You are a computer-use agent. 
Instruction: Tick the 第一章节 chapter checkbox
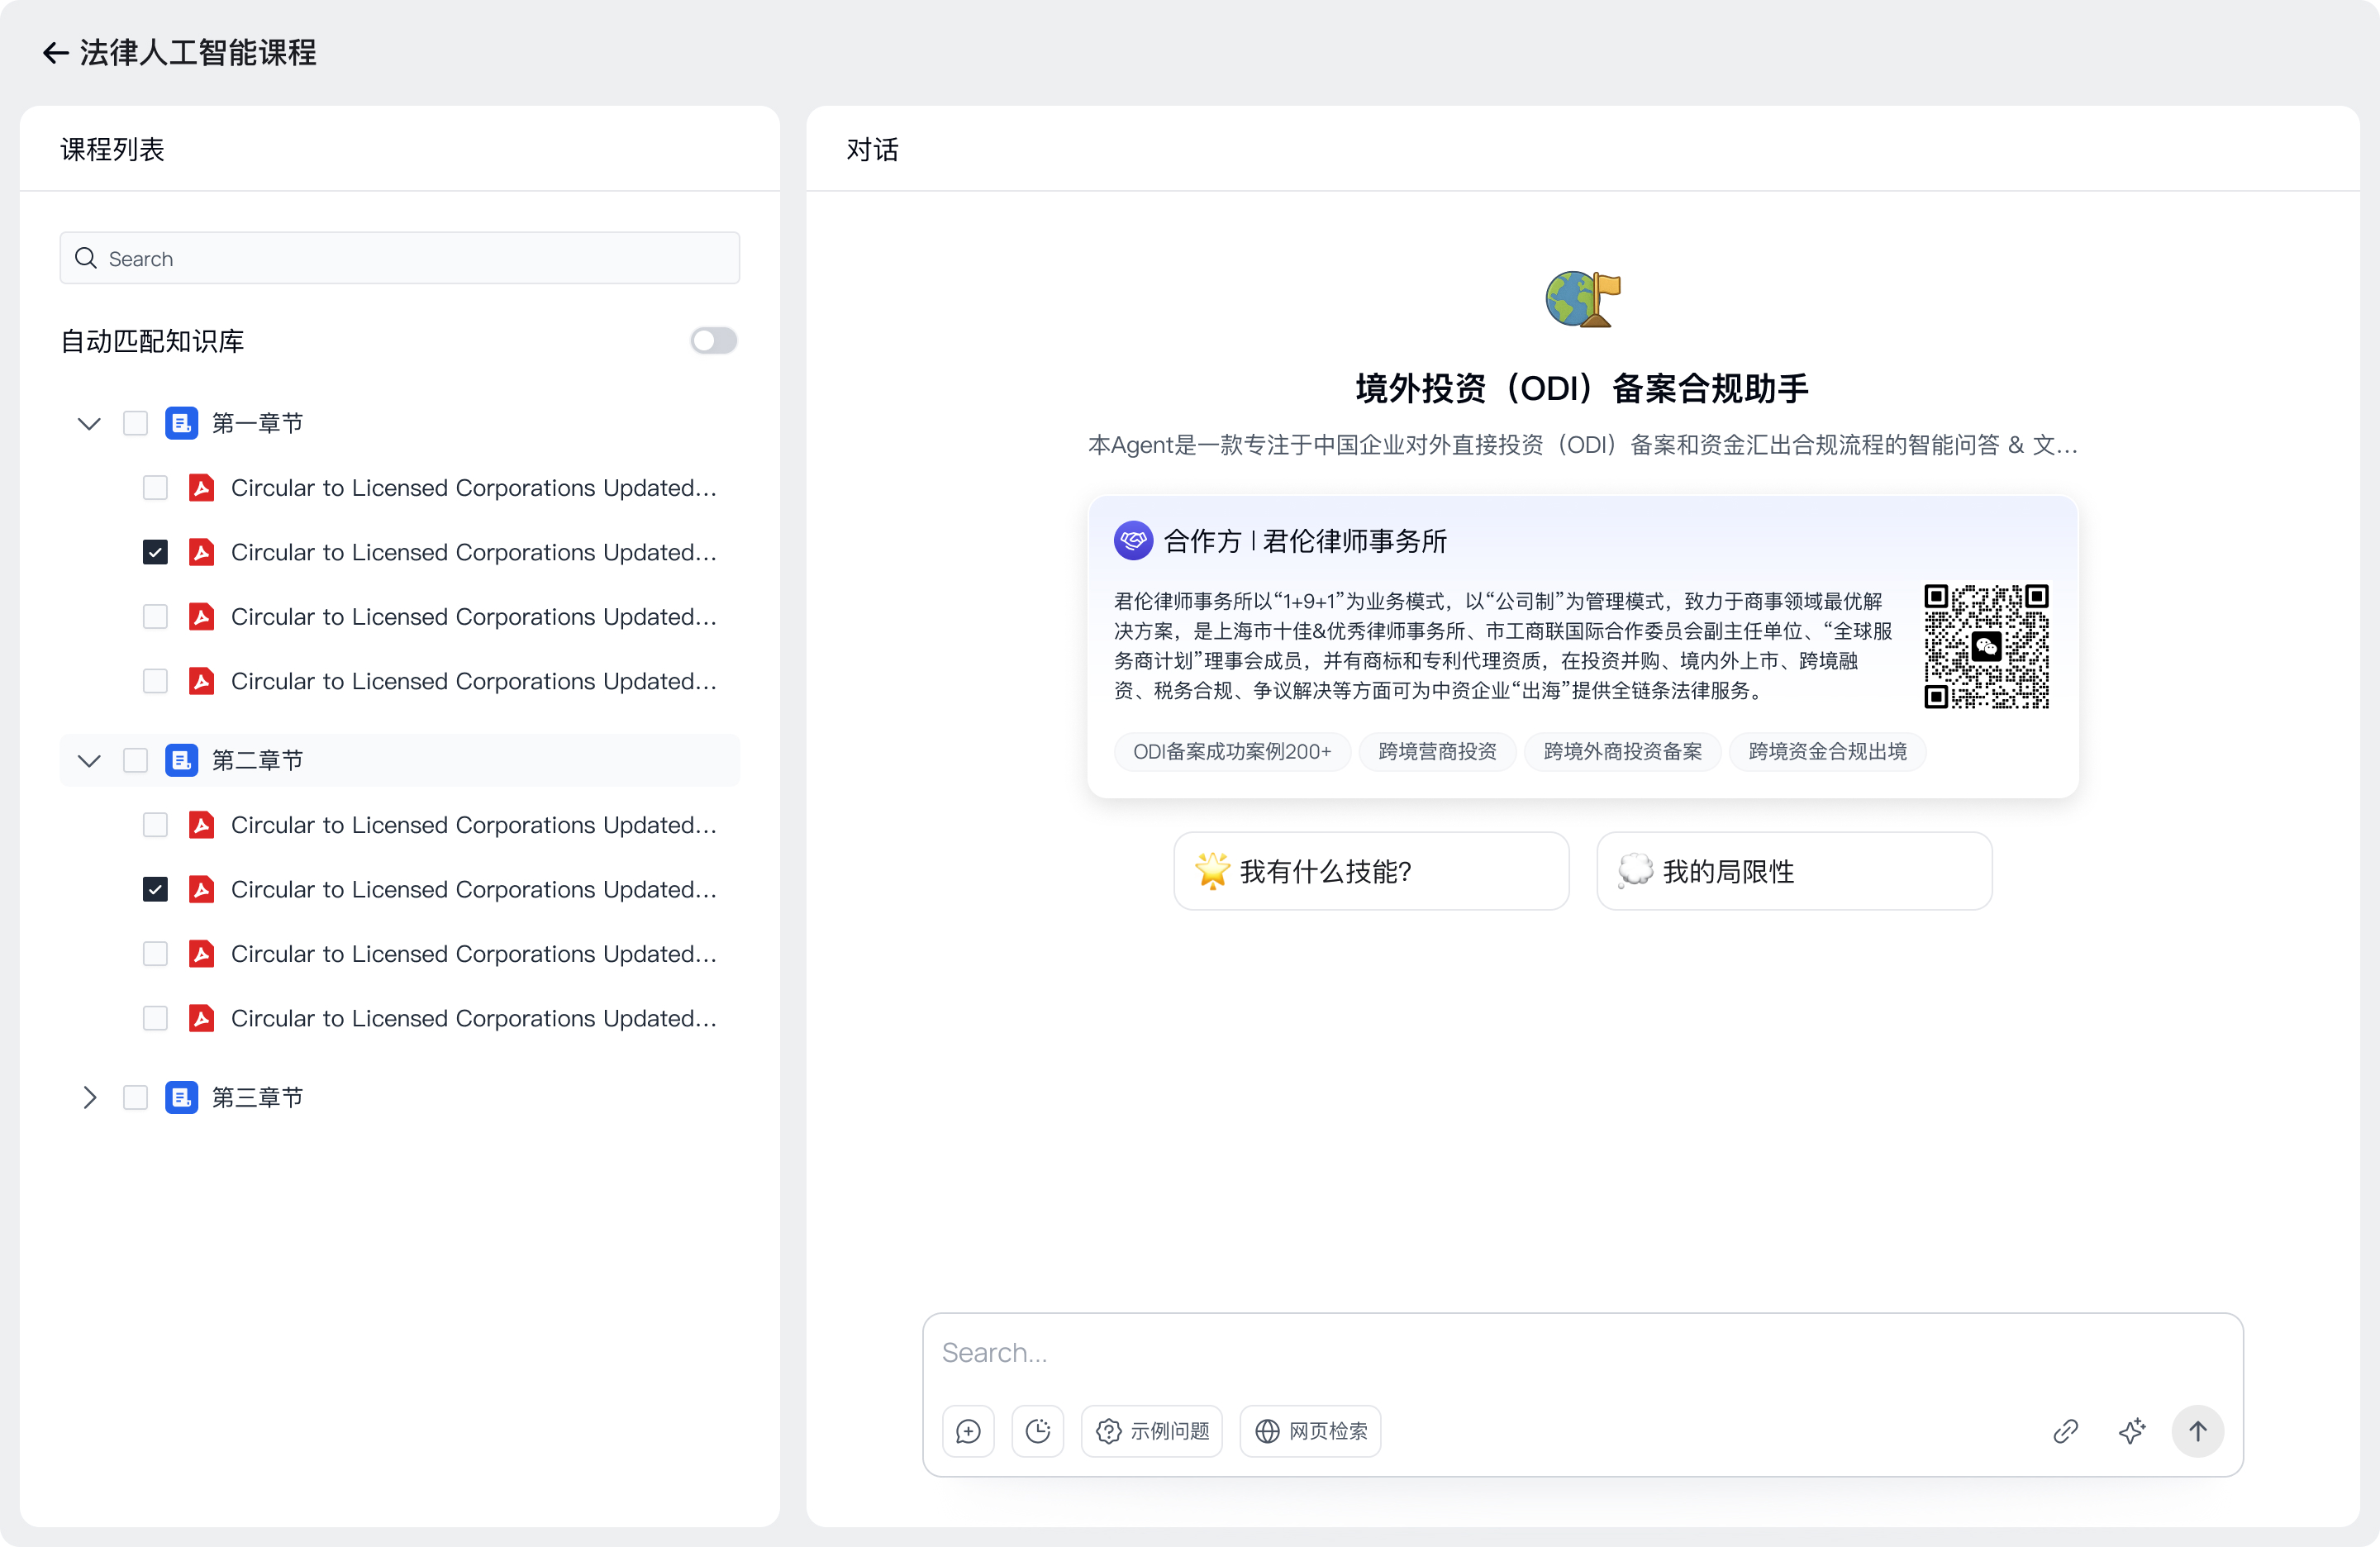(135, 423)
